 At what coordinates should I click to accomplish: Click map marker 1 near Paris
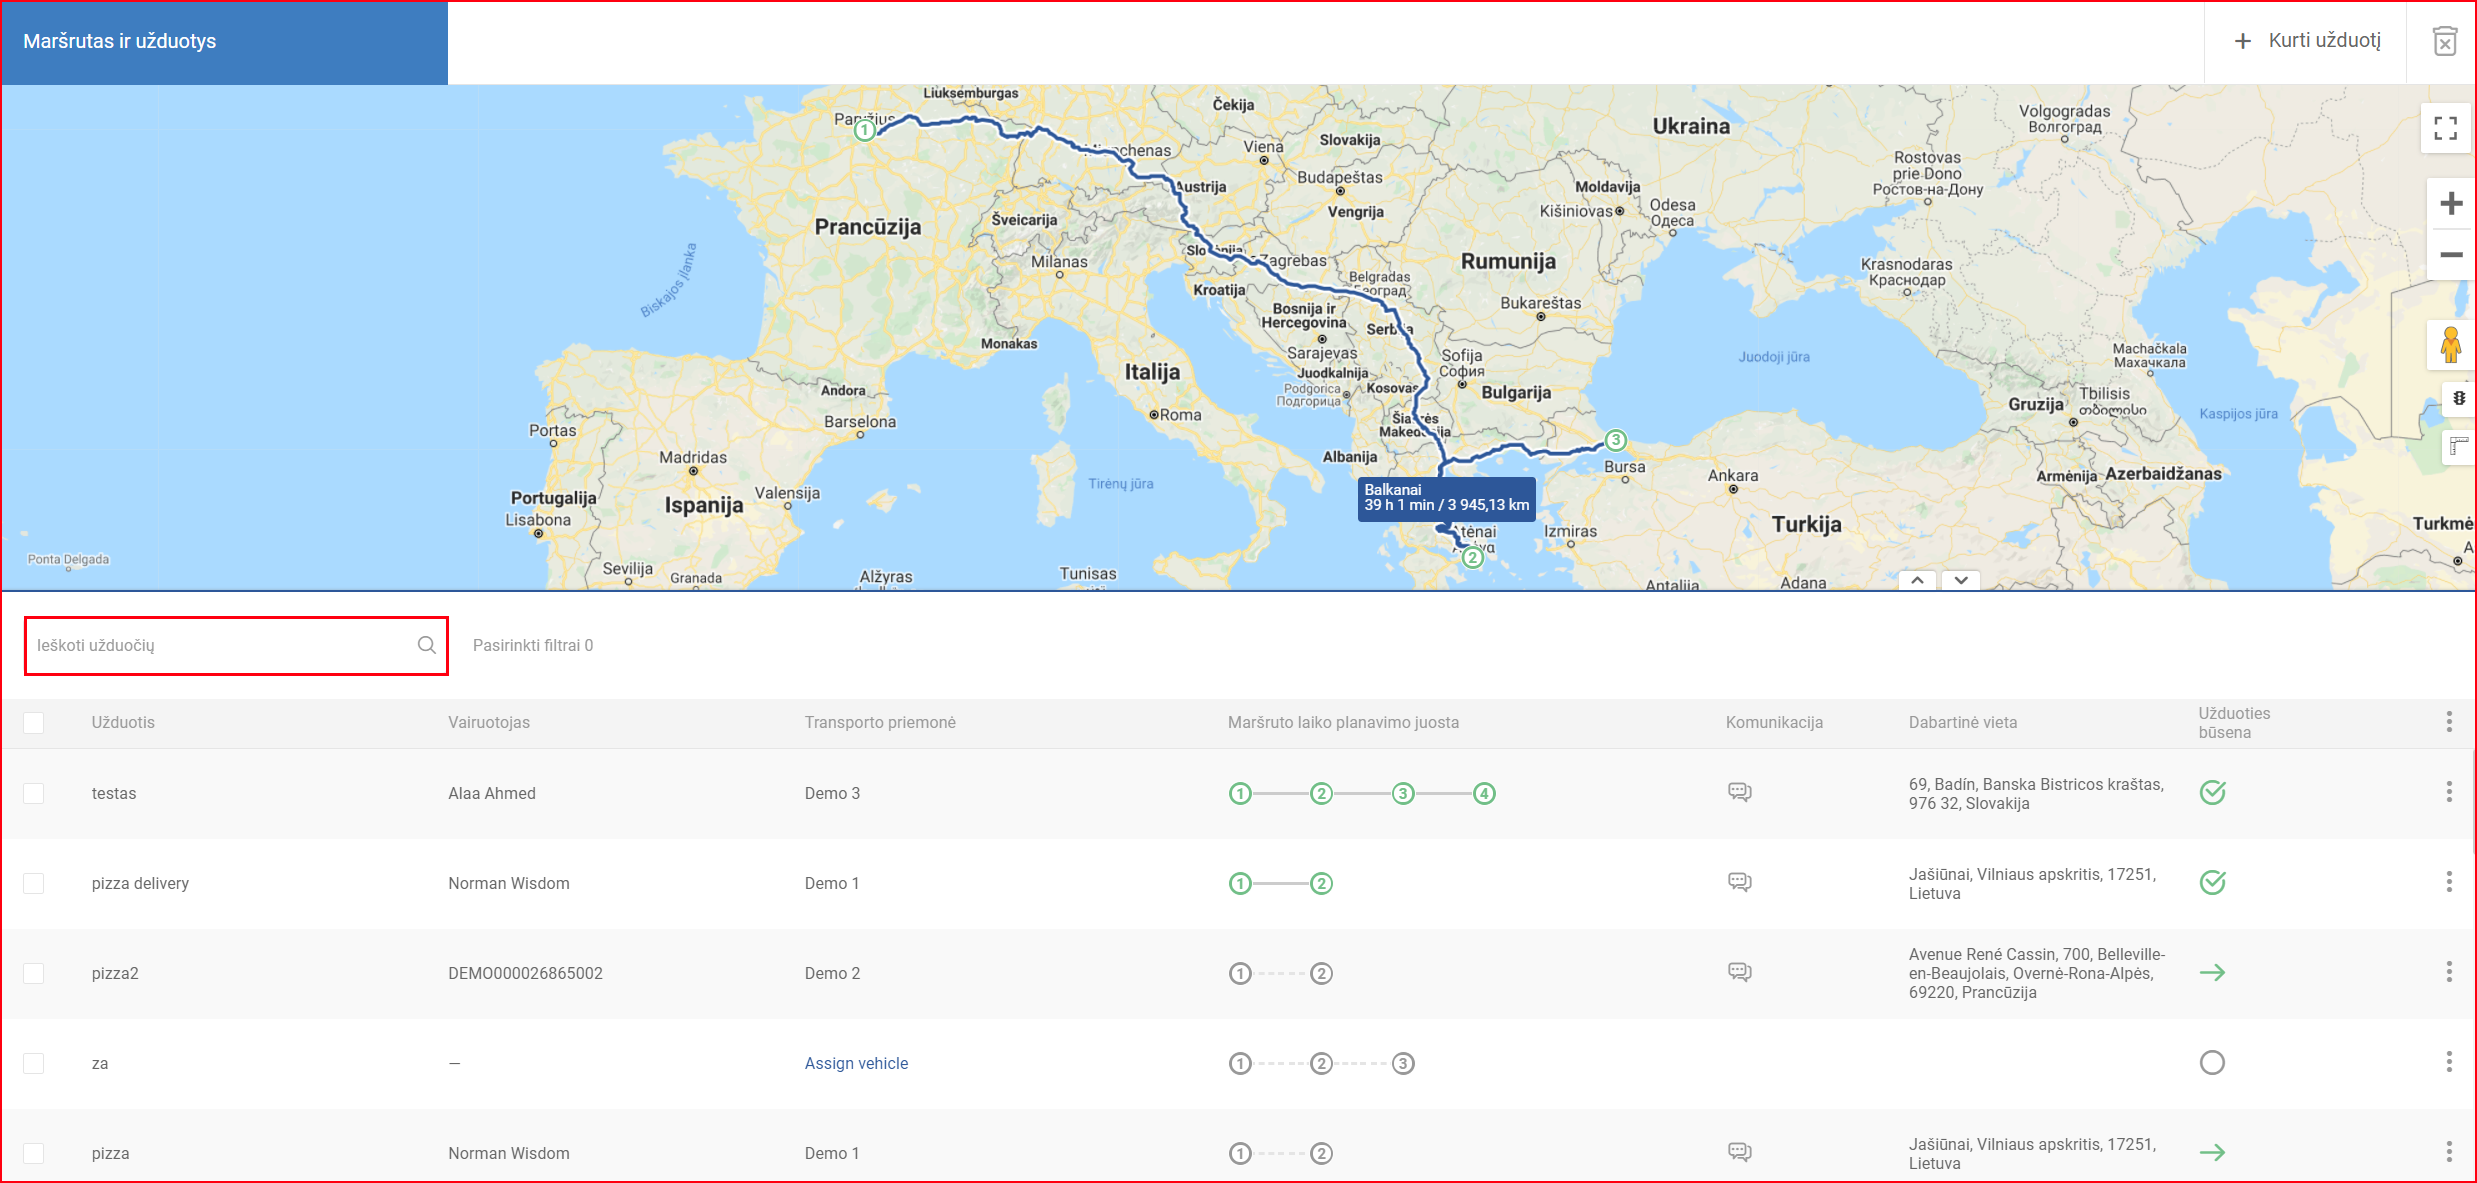pyautogui.click(x=865, y=130)
